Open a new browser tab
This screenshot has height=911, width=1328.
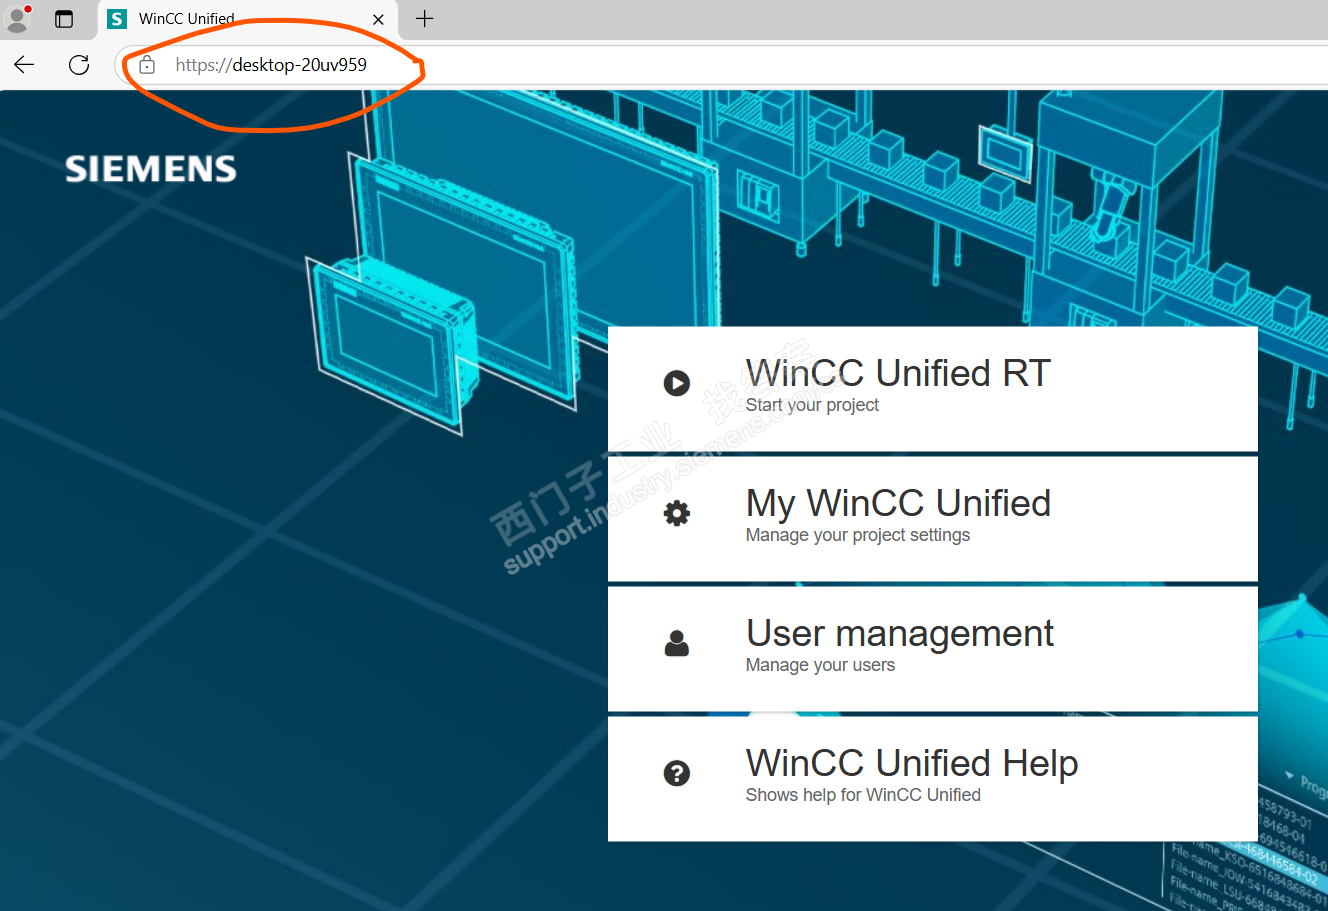[425, 18]
